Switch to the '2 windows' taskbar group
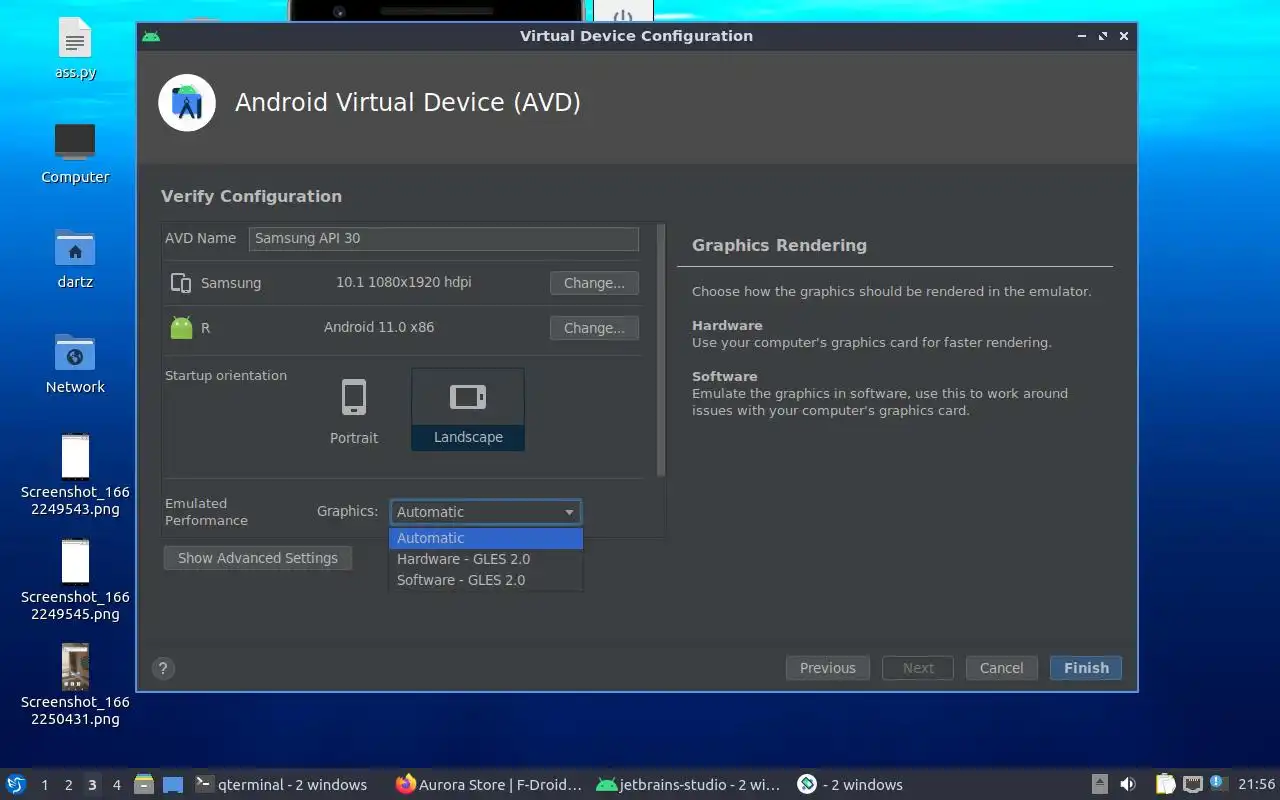Viewport: 1280px width, 800px height. tap(850, 784)
